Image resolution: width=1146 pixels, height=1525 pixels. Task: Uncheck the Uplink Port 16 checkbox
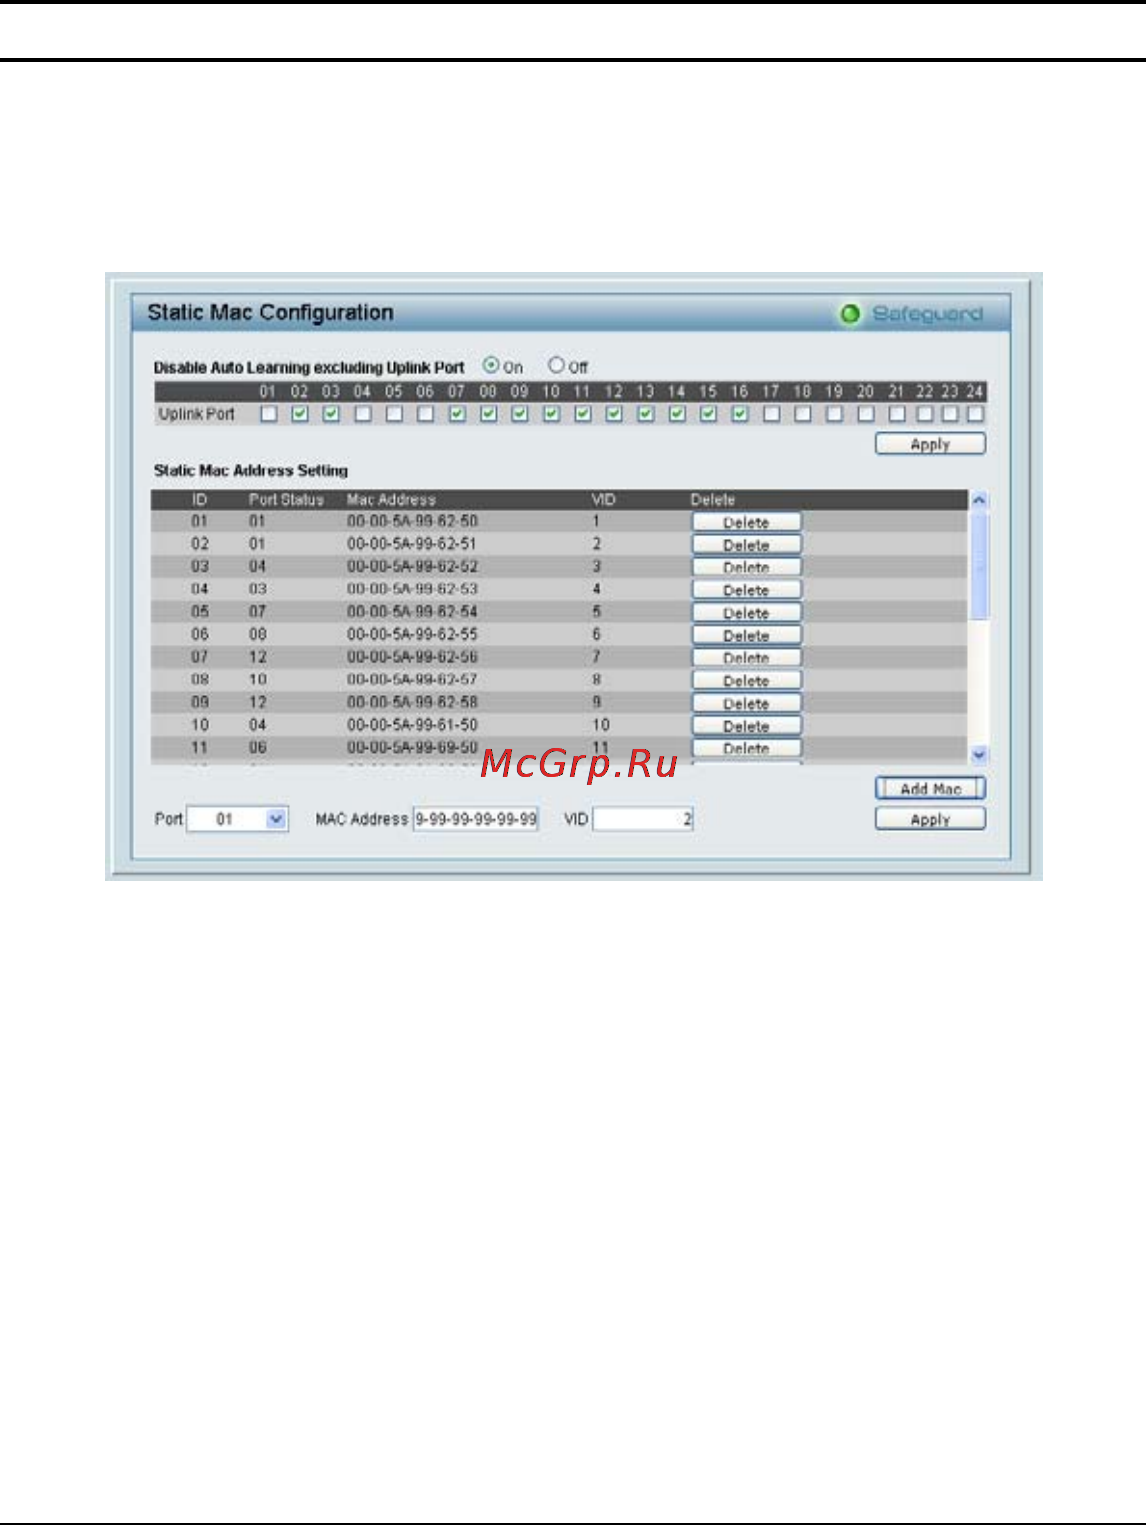click(x=740, y=414)
